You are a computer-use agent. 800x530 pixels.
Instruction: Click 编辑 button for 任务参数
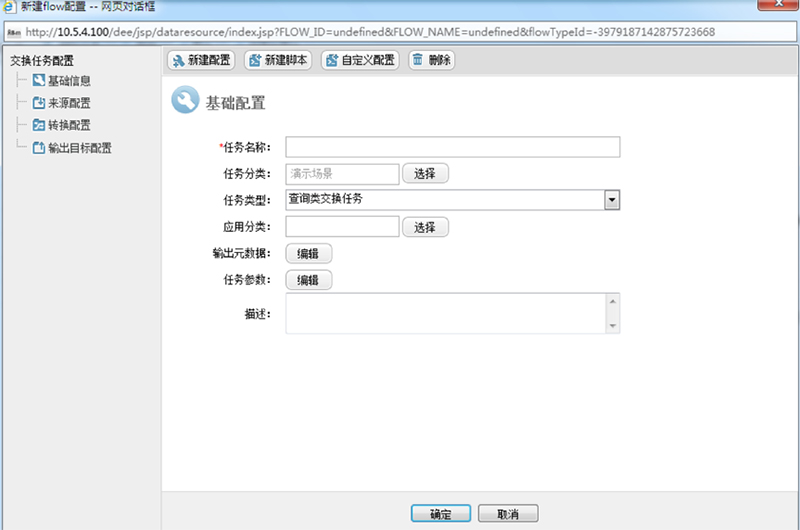pyautogui.click(x=309, y=280)
